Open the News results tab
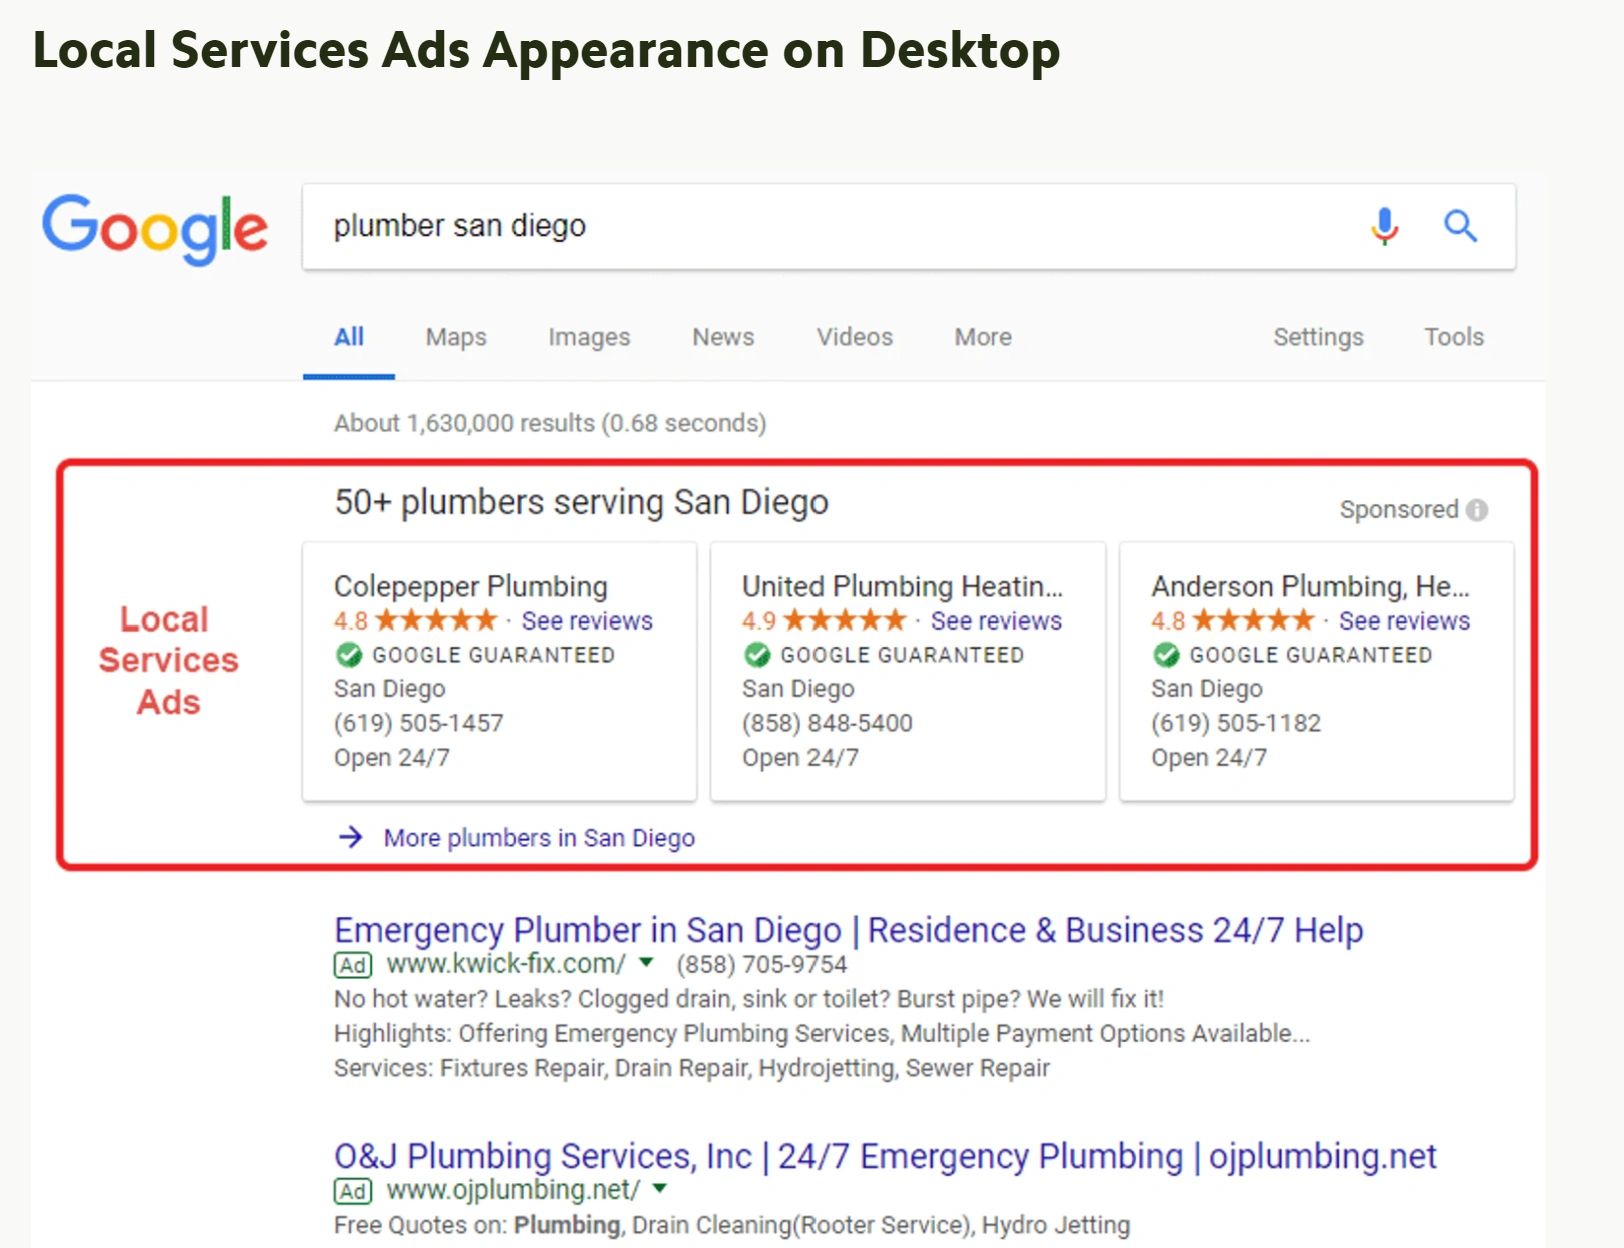This screenshot has width=1624, height=1248. click(x=723, y=337)
